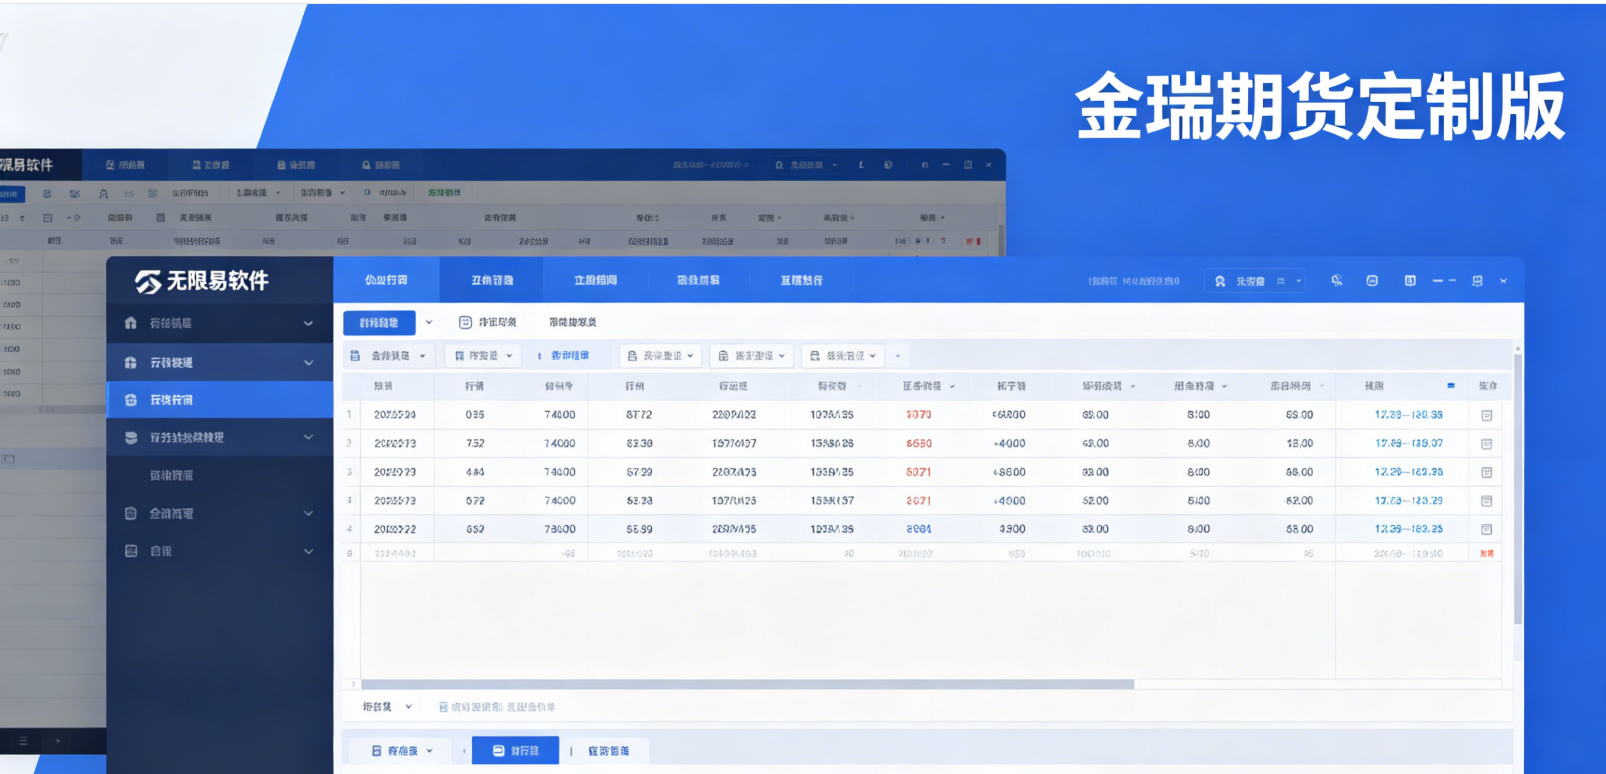Click the blue range link in row 035
1606x774 pixels.
[1408, 414]
